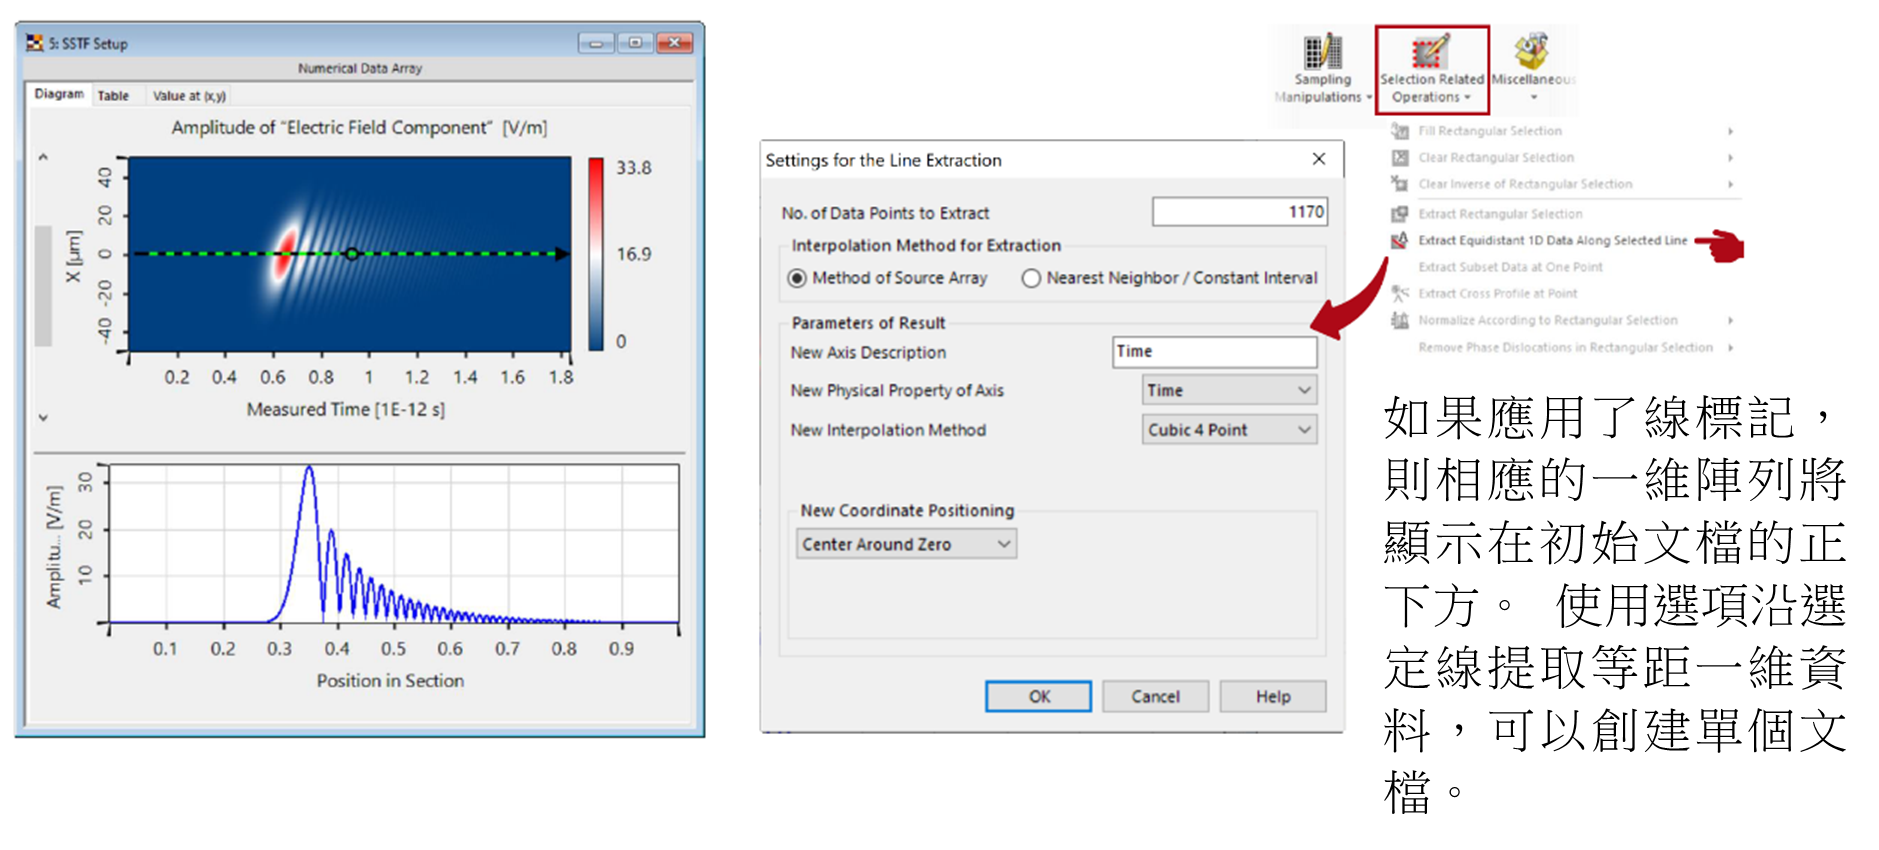Choose Extract Equidistant 1D Data Along Selected Line
1879x850 pixels.
[x=1552, y=240]
